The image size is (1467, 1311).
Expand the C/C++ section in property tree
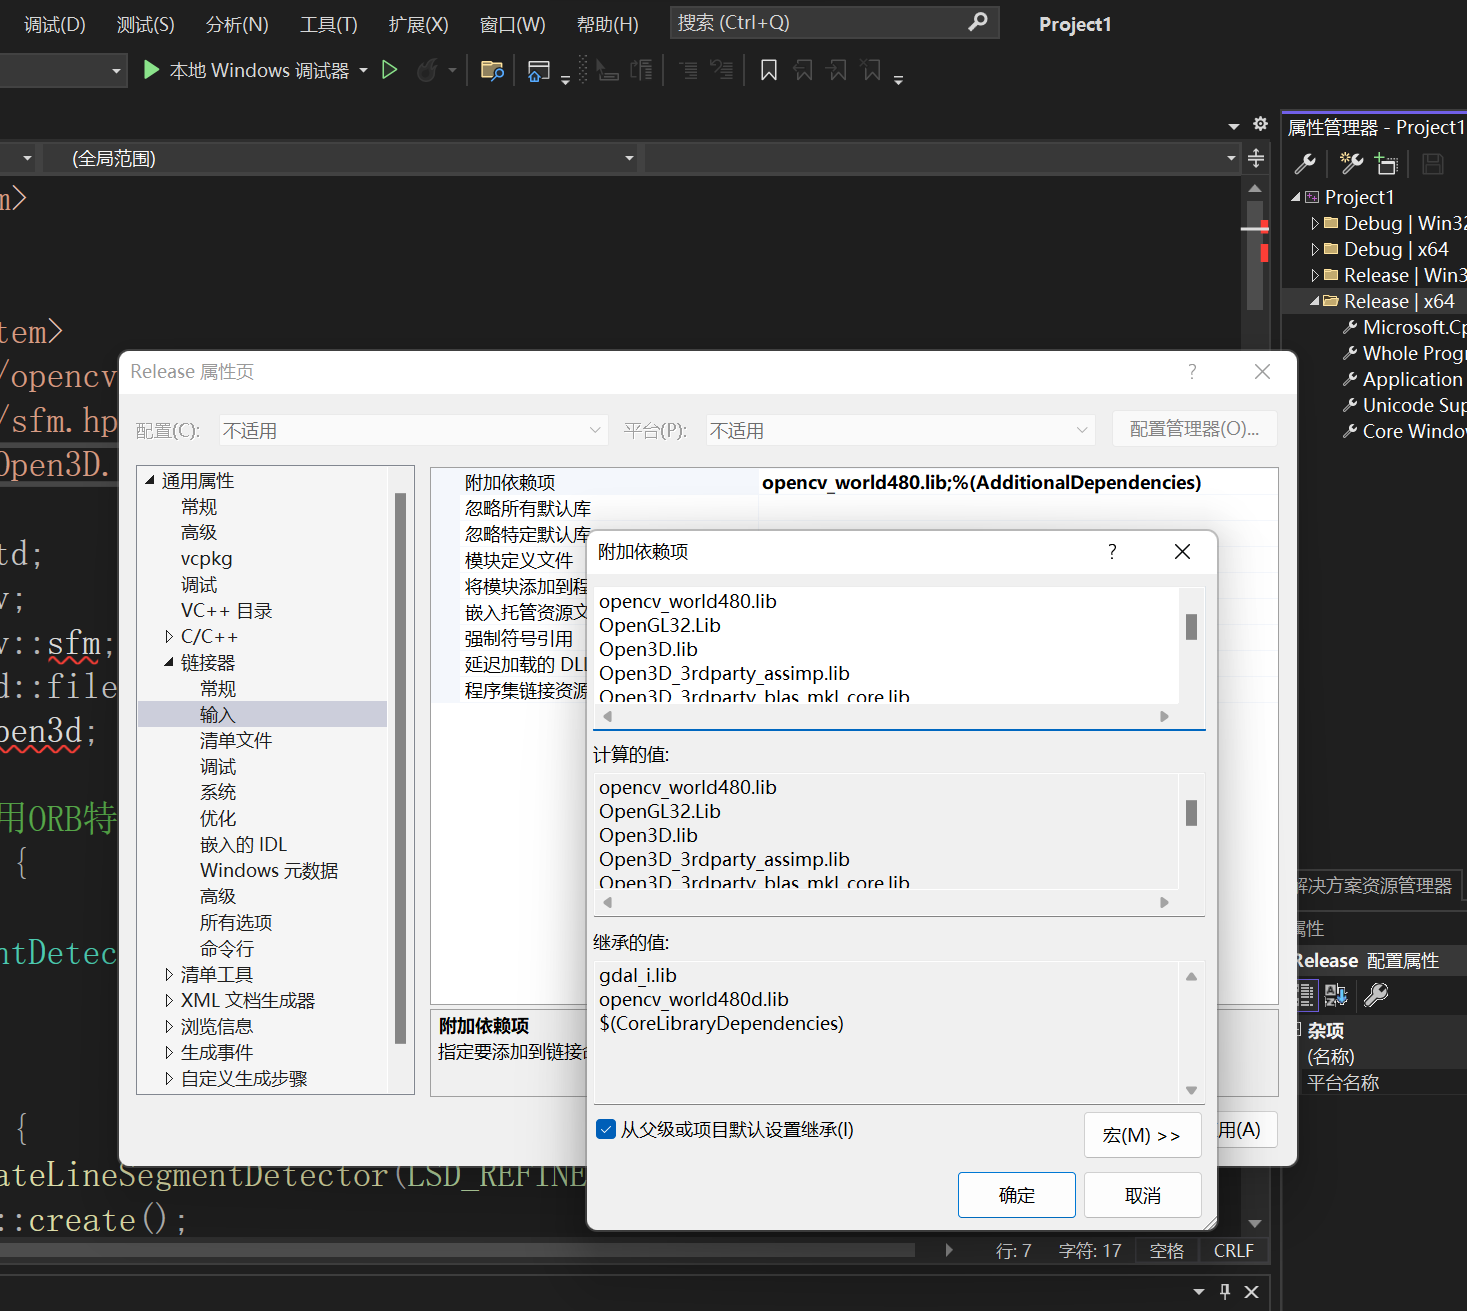[168, 636]
